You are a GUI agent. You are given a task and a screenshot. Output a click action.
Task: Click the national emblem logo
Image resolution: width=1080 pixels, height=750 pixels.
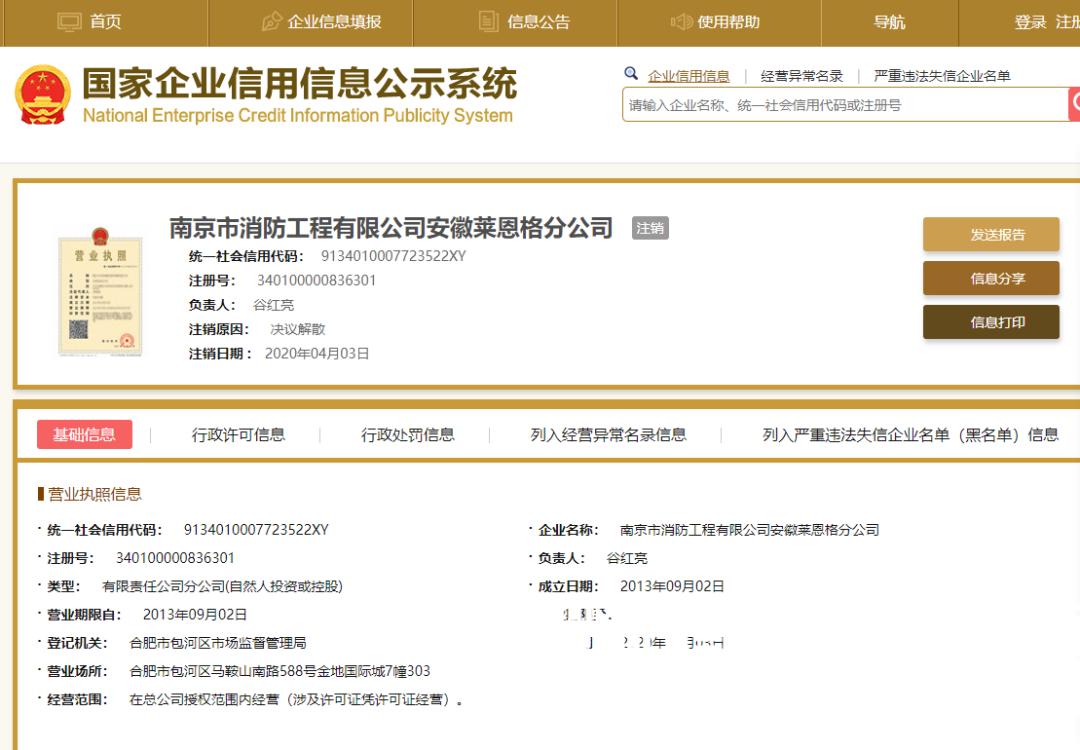click(43, 95)
